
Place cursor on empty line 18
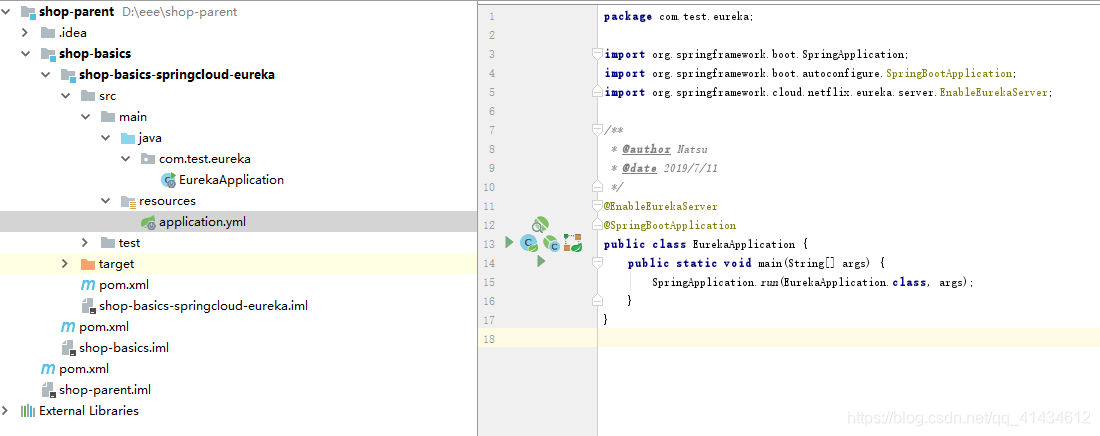point(849,338)
